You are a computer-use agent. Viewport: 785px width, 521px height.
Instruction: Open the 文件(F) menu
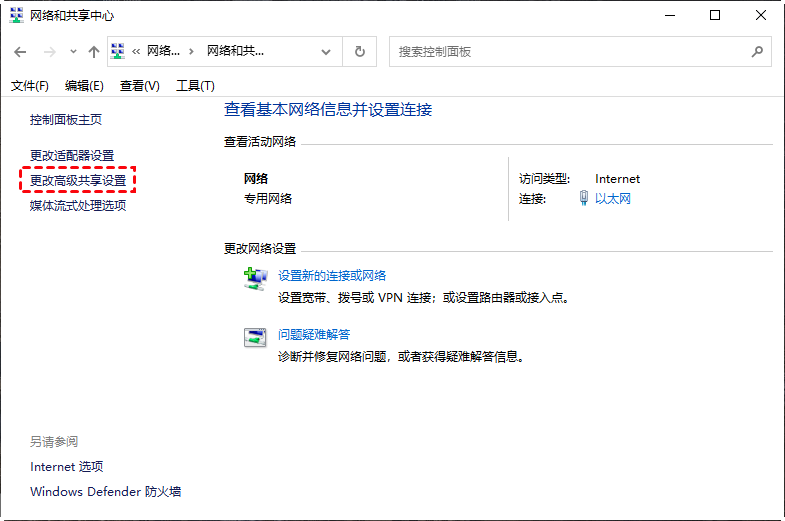[30, 86]
